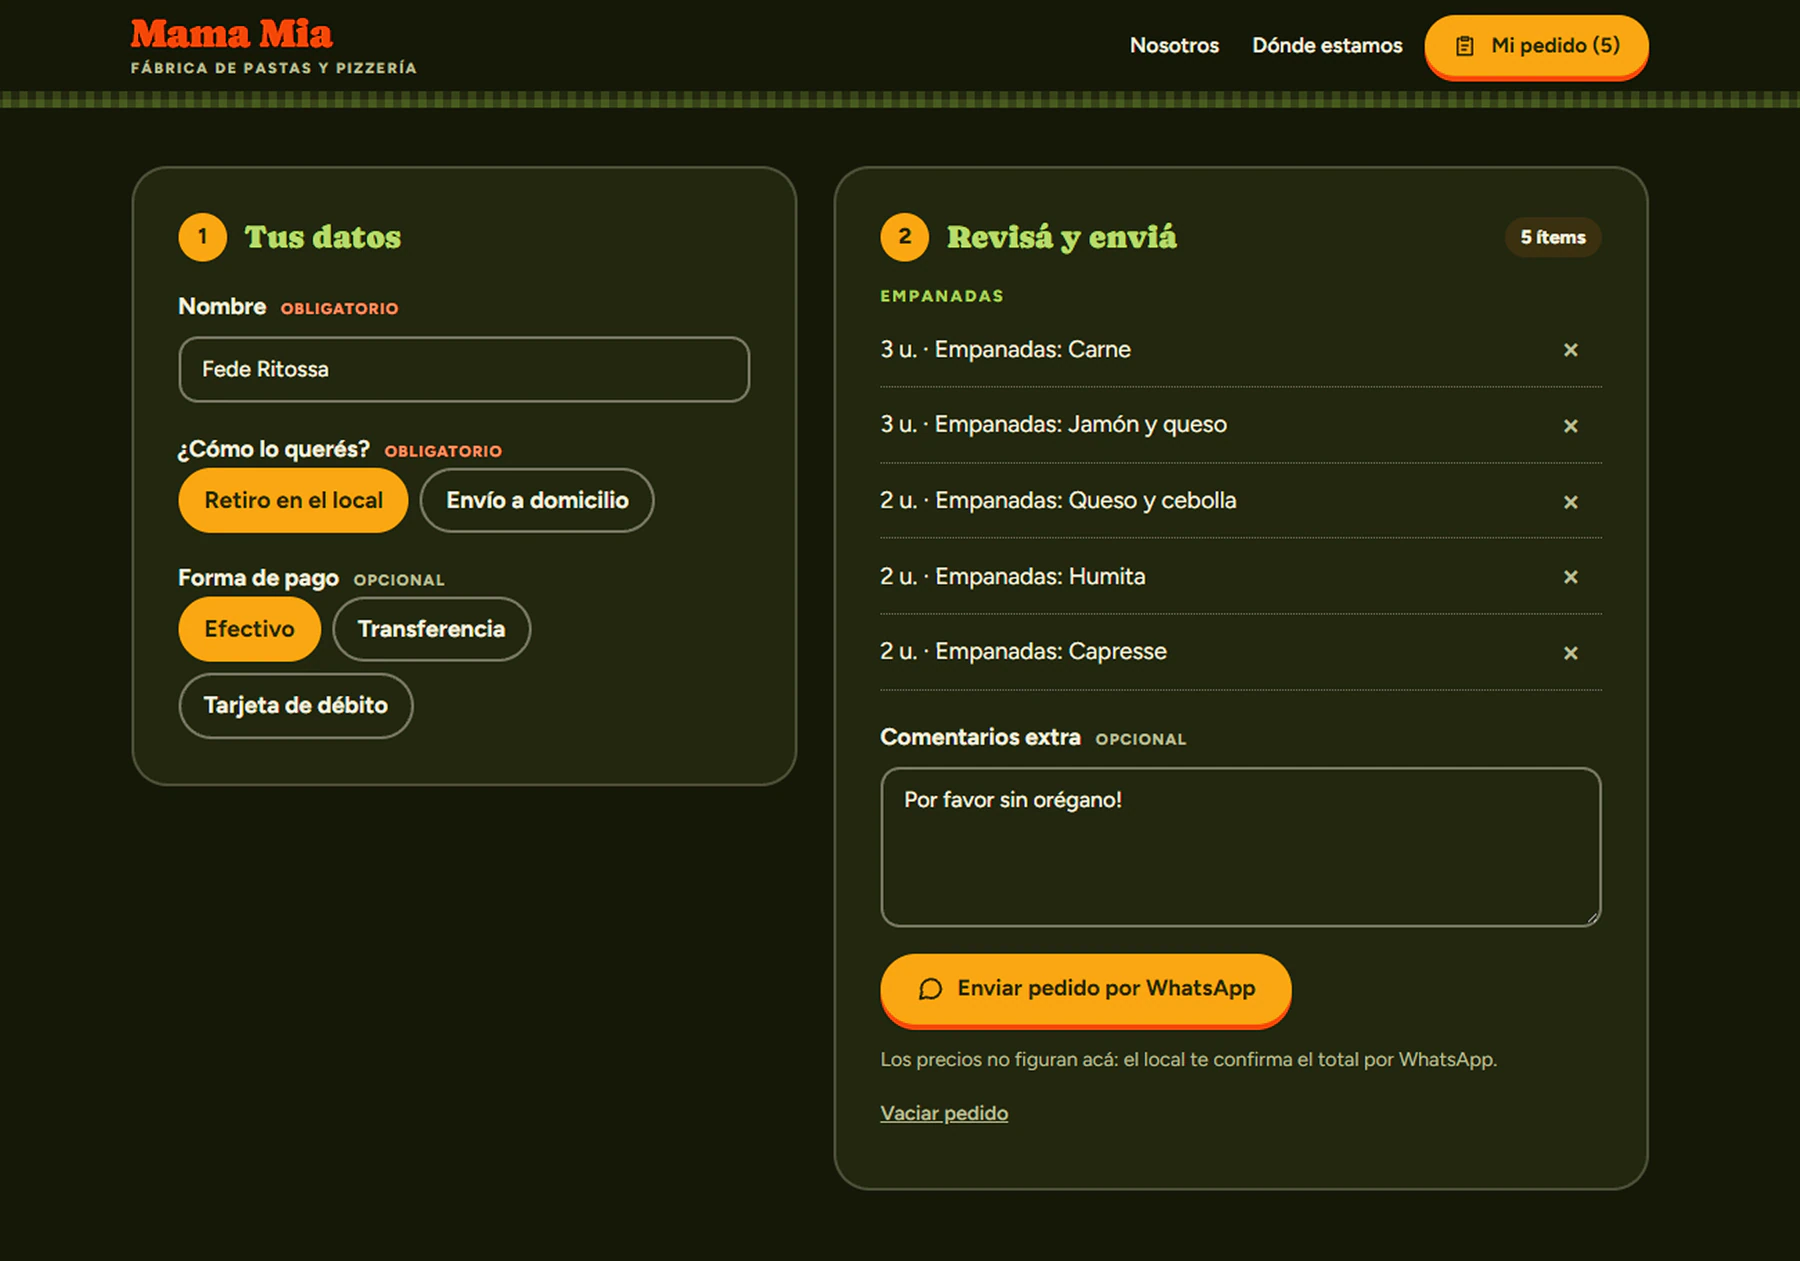1800x1261 pixels.
Task: Focus the Nombre input field
Action: (x=464, y=369)
